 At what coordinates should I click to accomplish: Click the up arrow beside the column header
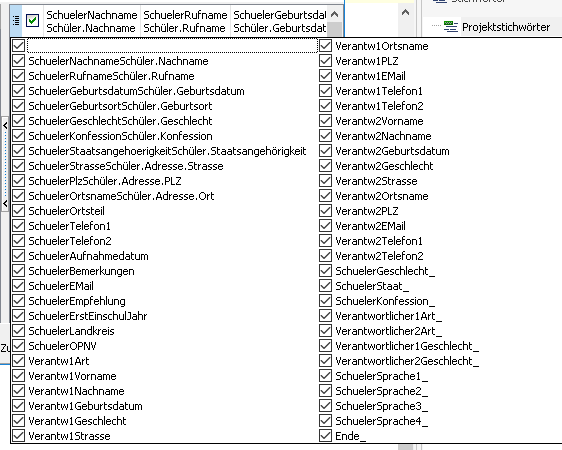coord(334,15)
